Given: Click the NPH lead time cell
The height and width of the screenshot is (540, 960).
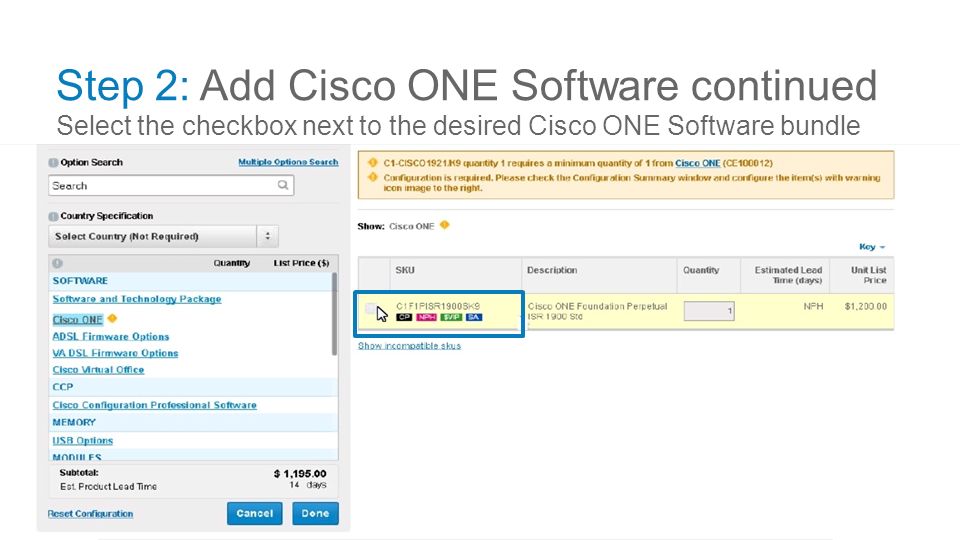Looking at the screenshot, I should click(x=813, y=306).
